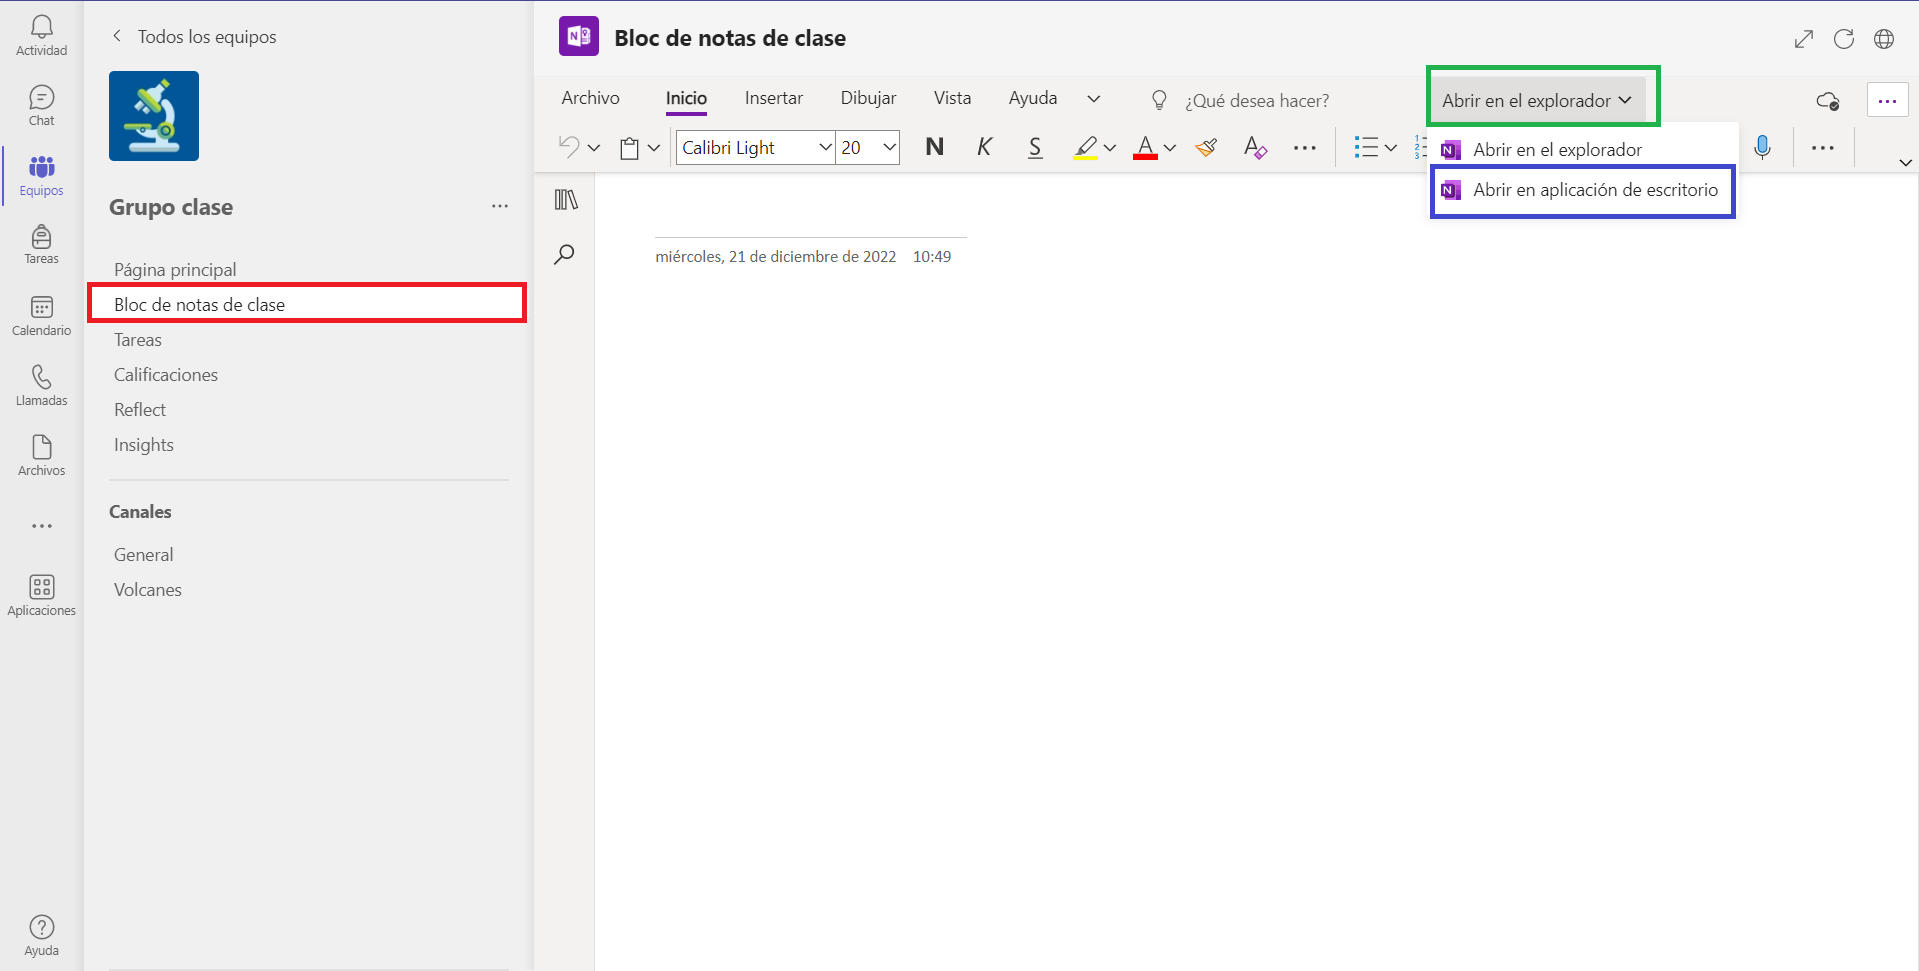The image size is (1919, 971).
Task: Click the cloud sync status icon
Action: [x=1828, y=101]
